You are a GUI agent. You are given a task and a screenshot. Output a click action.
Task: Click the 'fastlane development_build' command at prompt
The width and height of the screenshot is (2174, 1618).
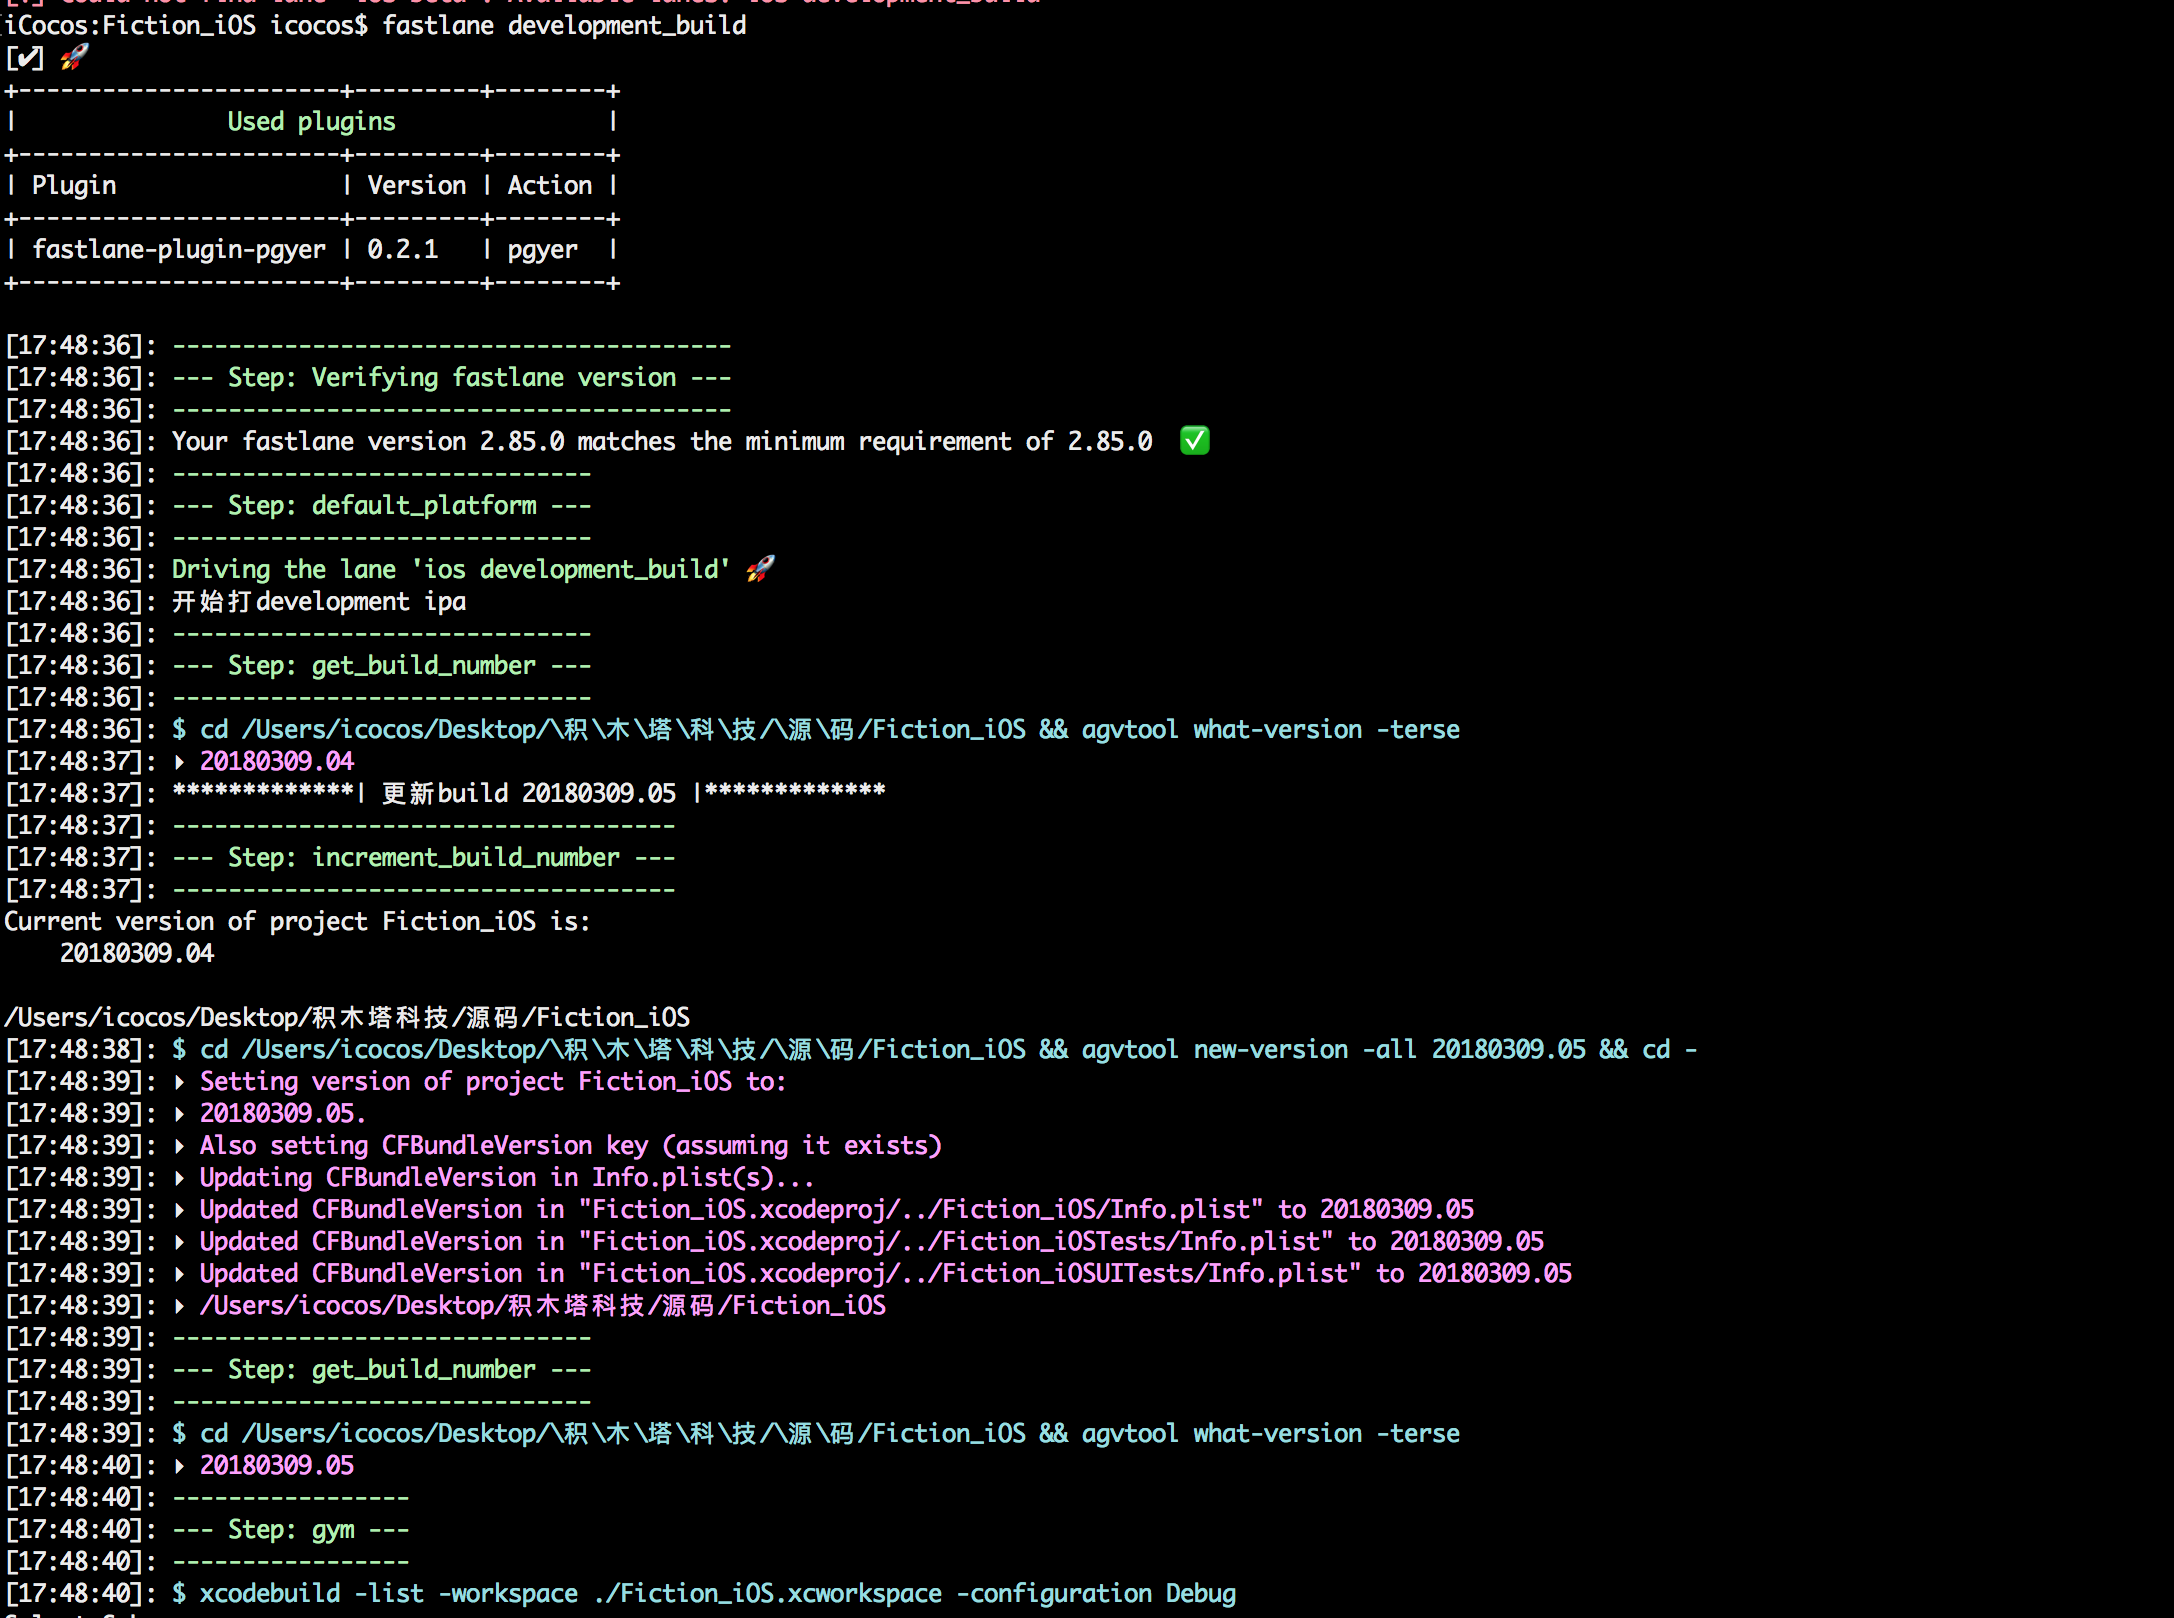point(564,25)
